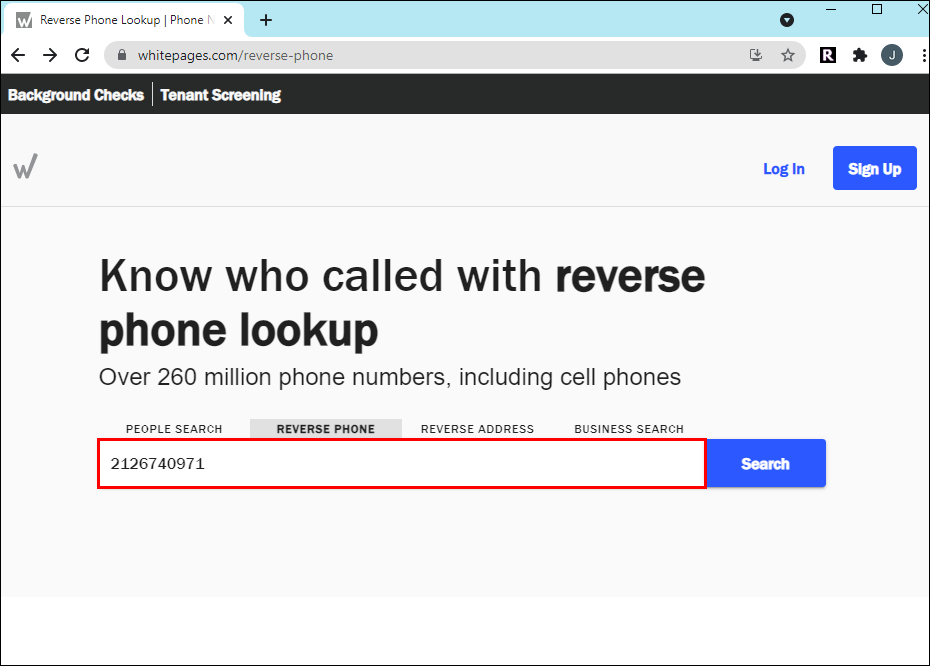
Task: Click the 'Over 260 million phone numbers' subtitle
Action: pos(390,377)
